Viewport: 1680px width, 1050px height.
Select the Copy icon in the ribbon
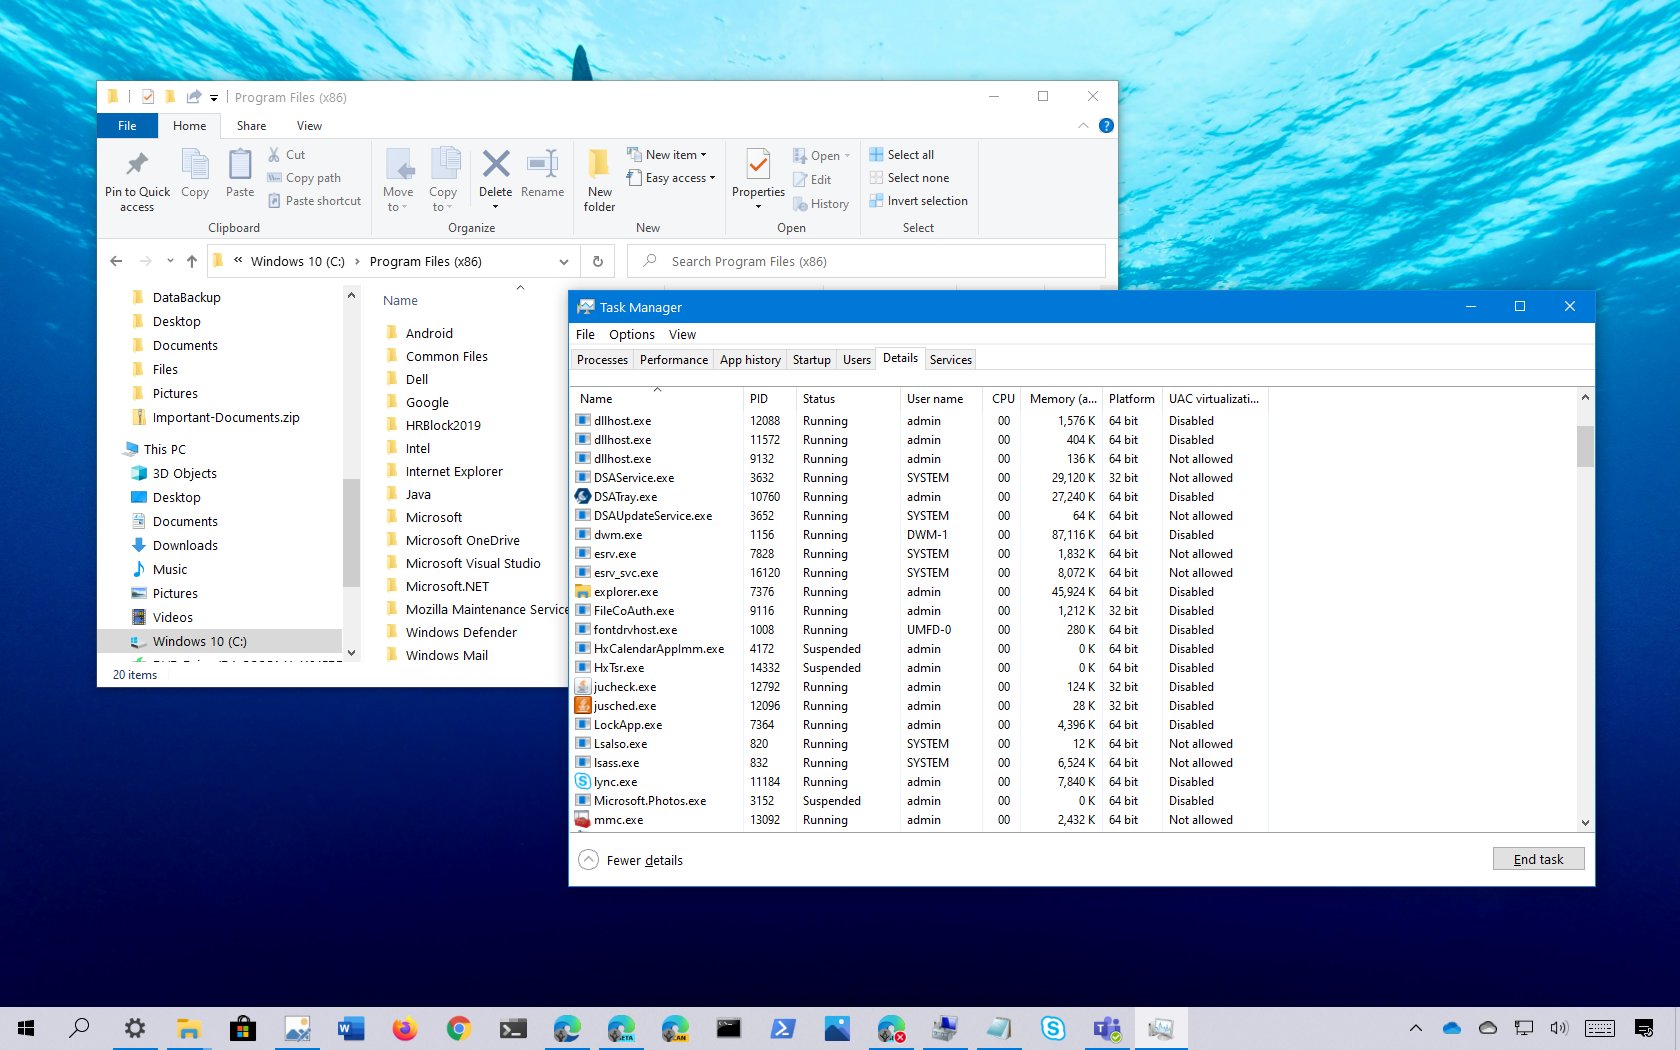194,172
